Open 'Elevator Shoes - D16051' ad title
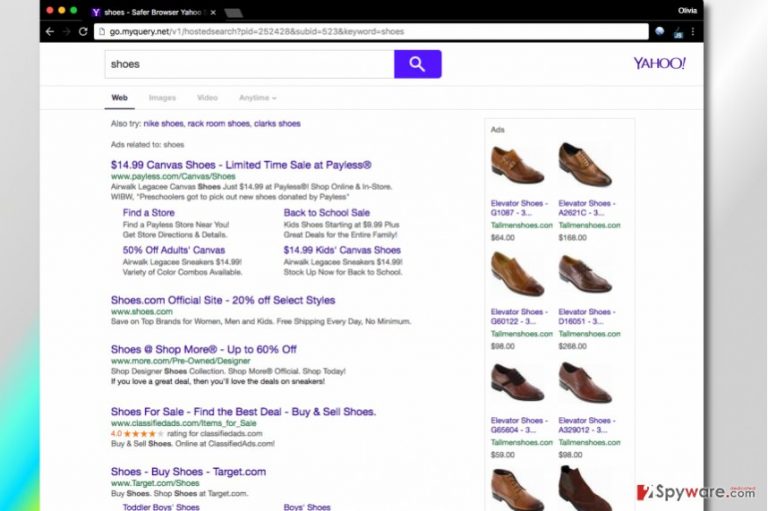768x511 pixels. 587,316
